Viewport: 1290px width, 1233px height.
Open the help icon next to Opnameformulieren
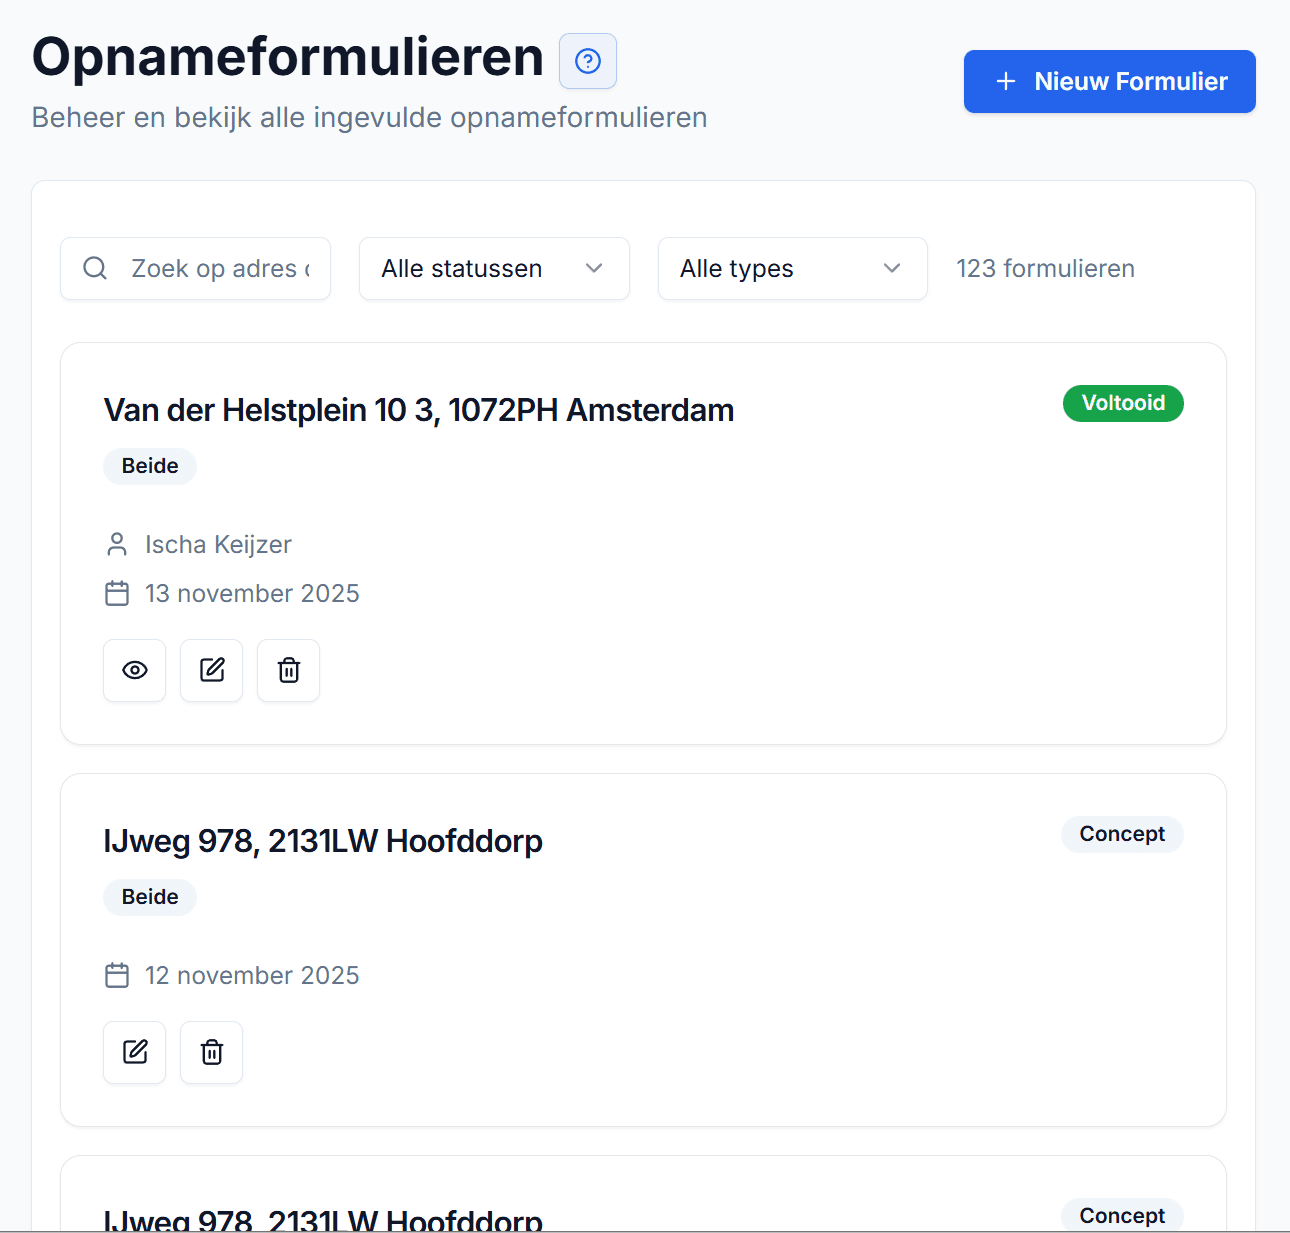pyautogui.click(x=587, y=61)
